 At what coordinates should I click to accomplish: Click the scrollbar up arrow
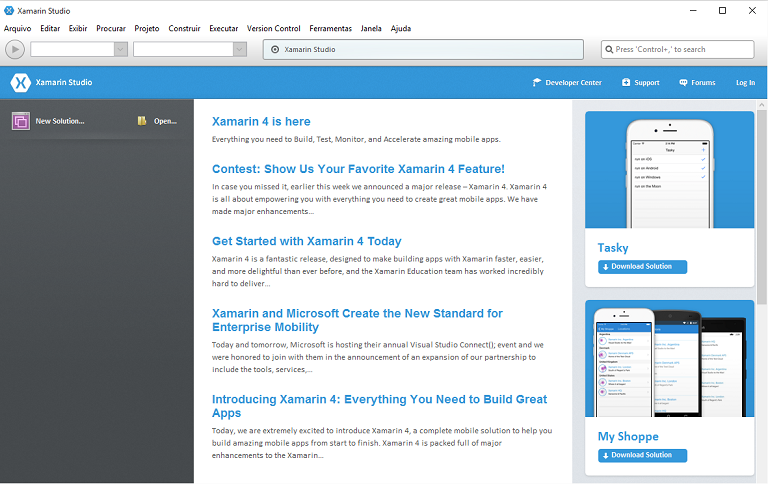pyautogui.click(x=762, y=105)
